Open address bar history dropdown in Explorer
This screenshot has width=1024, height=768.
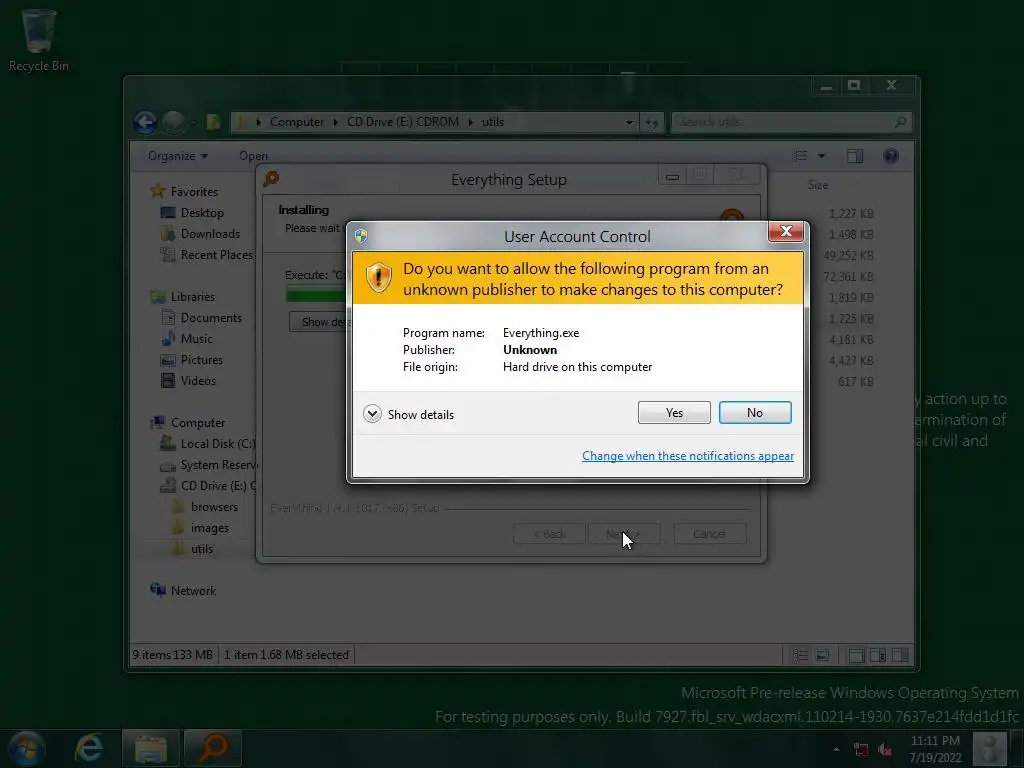coord(629,122)
